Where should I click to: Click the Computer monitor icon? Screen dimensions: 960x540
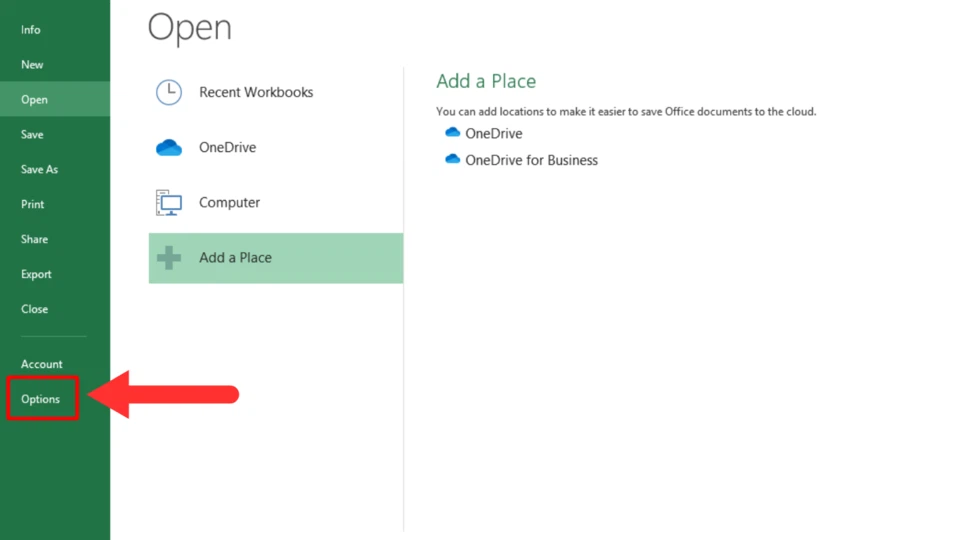tap(169, 203)
